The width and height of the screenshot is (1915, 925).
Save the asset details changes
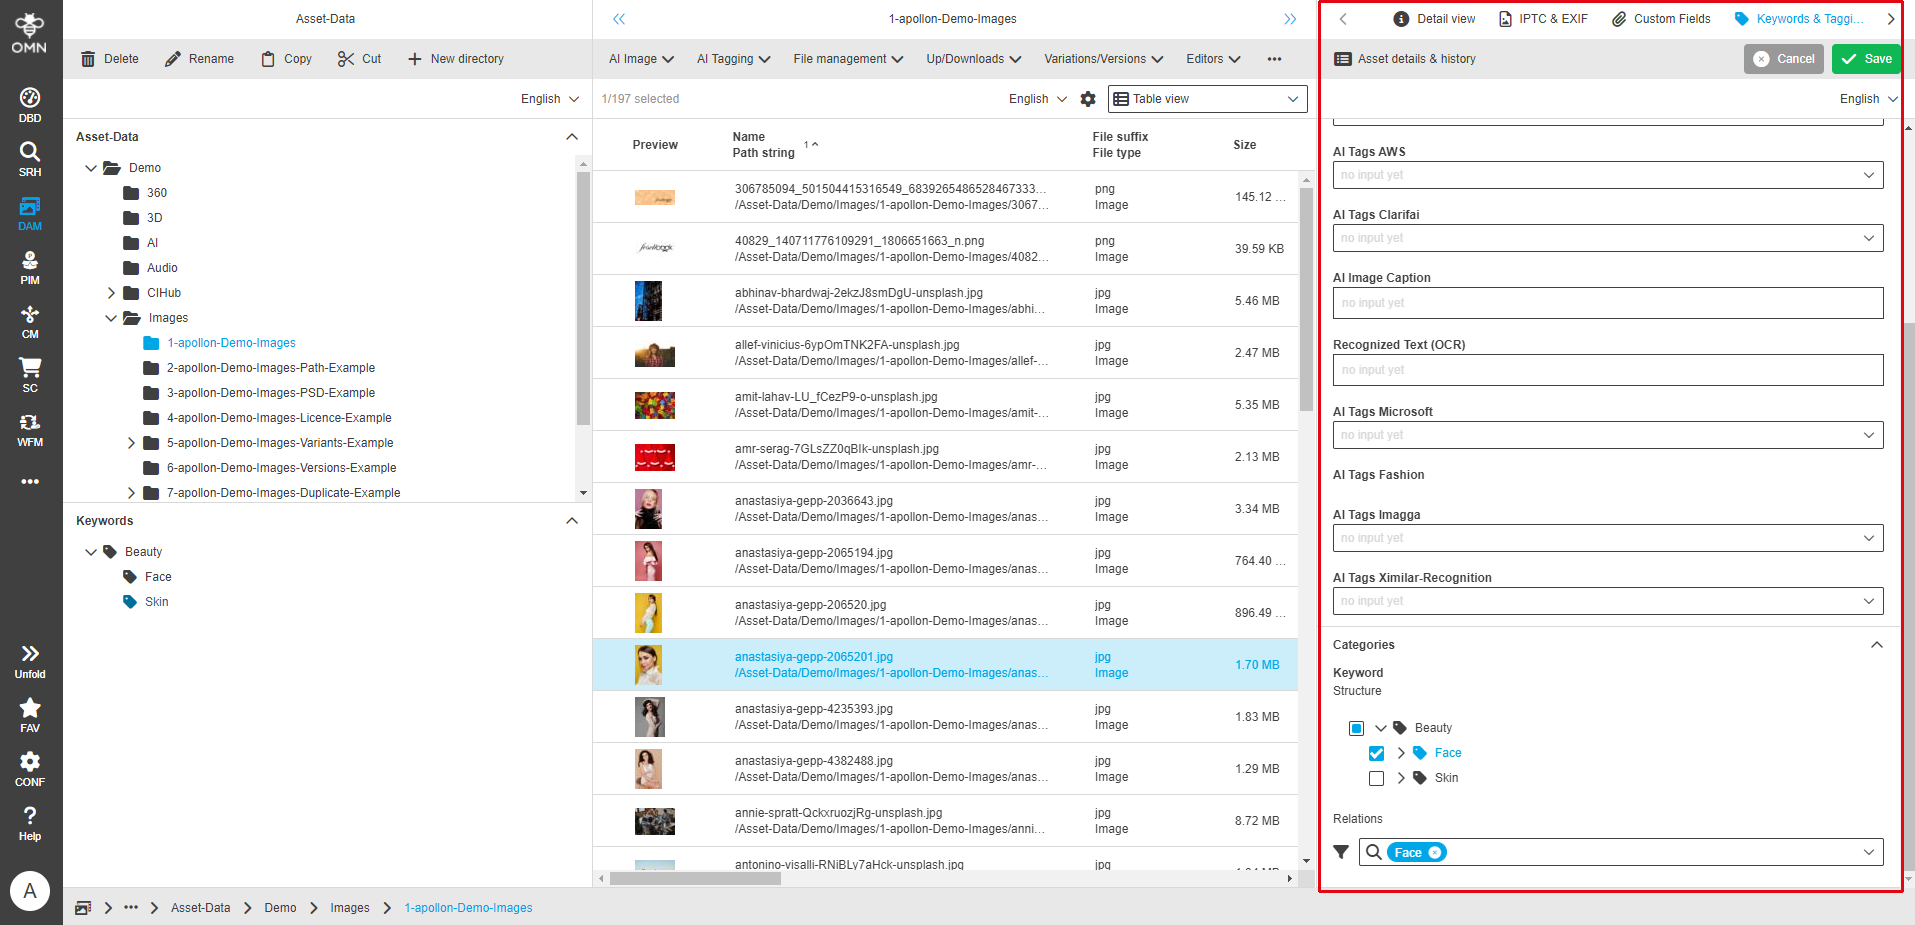[x=1865, y=58]
